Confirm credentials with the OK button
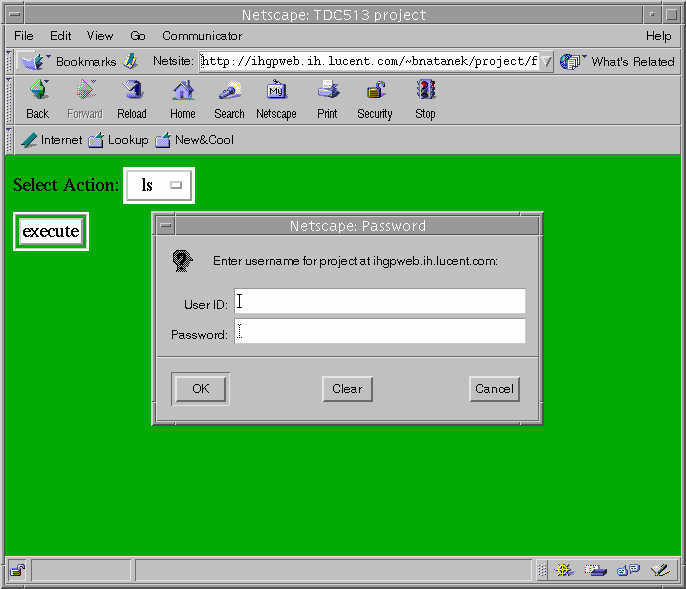The width and height of the screenshot is (686, 589). coord(201,389)
